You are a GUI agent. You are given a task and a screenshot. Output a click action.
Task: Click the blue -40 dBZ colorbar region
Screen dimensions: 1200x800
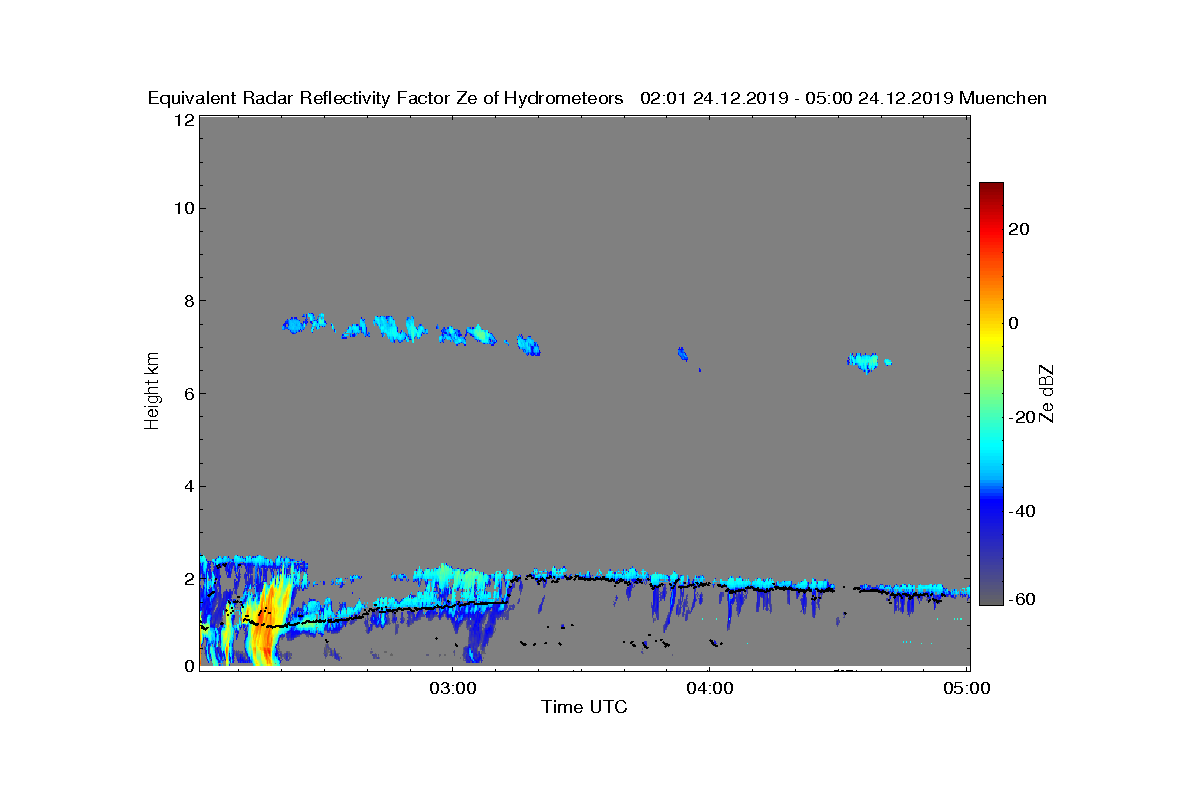click(x=991, y=511)
